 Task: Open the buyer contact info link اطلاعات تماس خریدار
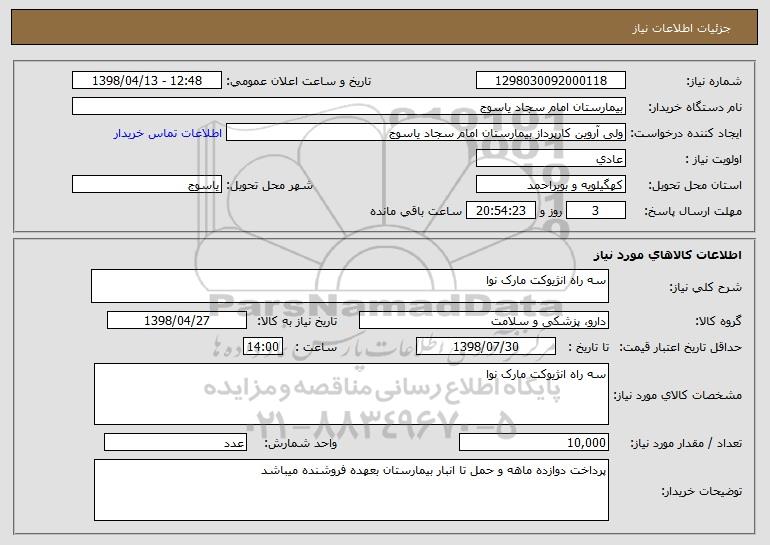[x=168, y=134]
